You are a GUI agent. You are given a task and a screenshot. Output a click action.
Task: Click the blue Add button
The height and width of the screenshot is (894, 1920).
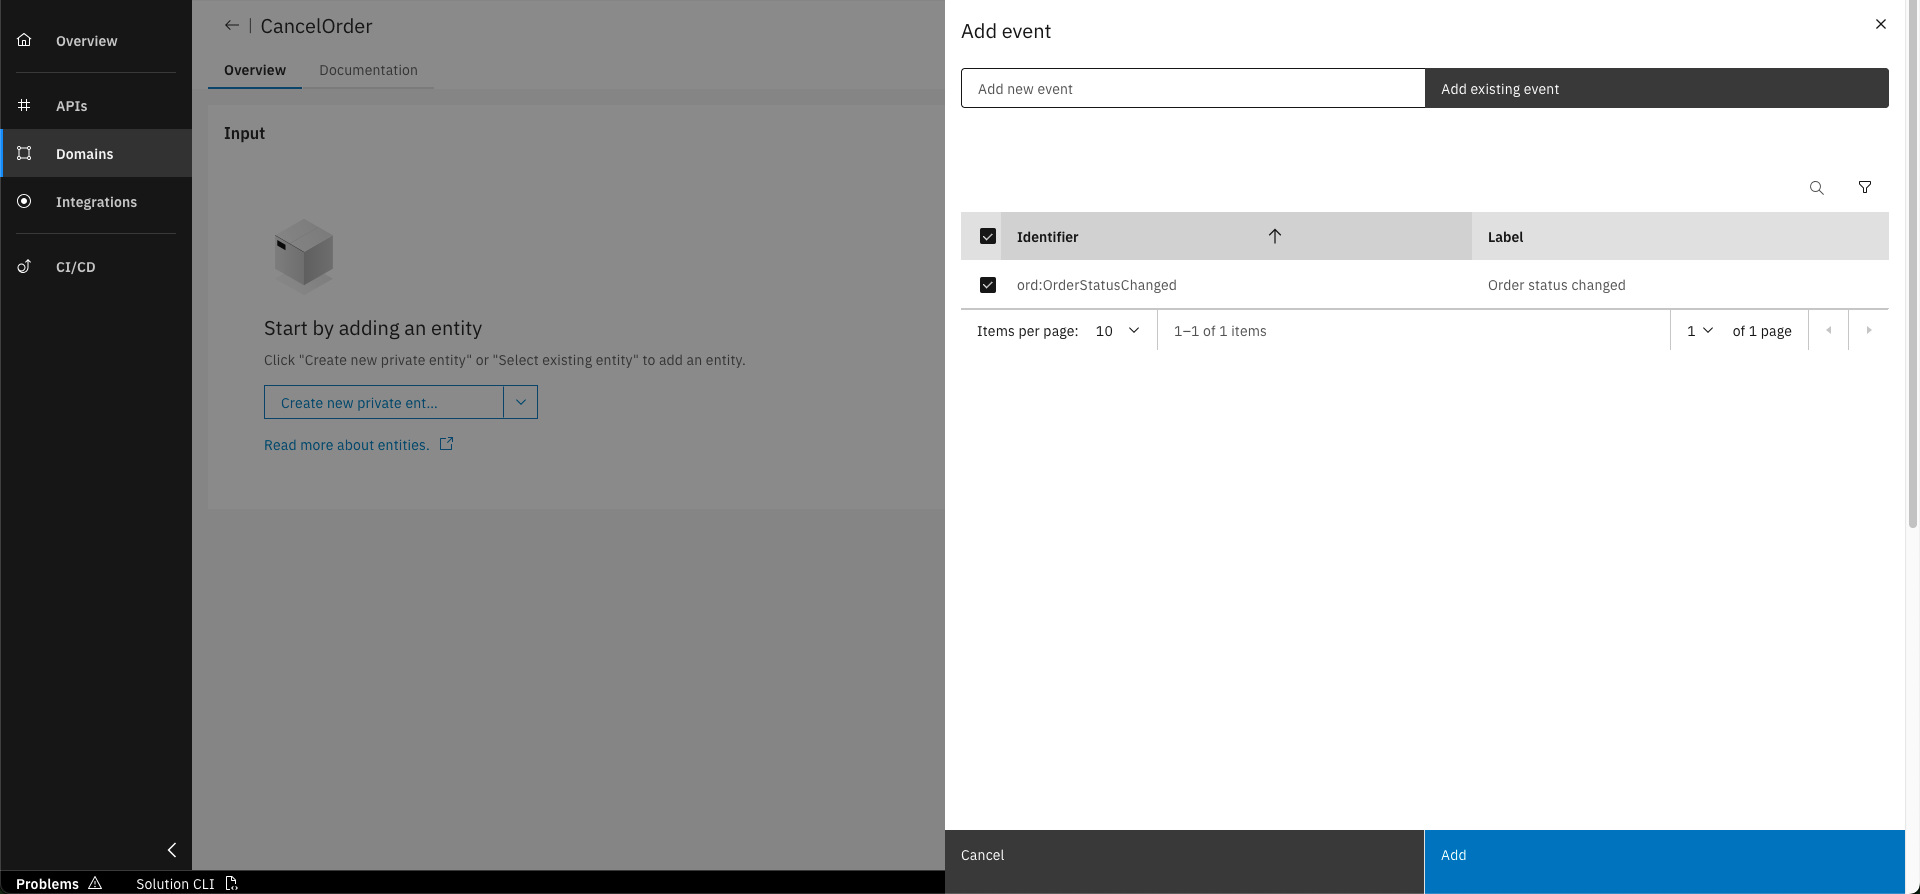point(1664,861)
